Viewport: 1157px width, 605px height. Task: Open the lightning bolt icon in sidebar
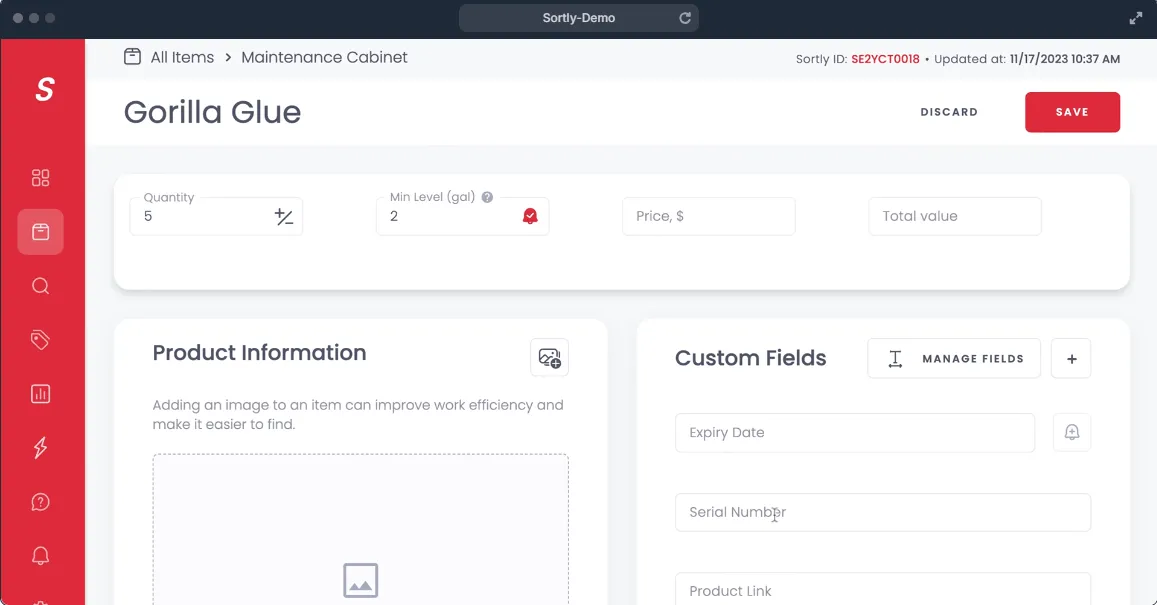[41, 448]
